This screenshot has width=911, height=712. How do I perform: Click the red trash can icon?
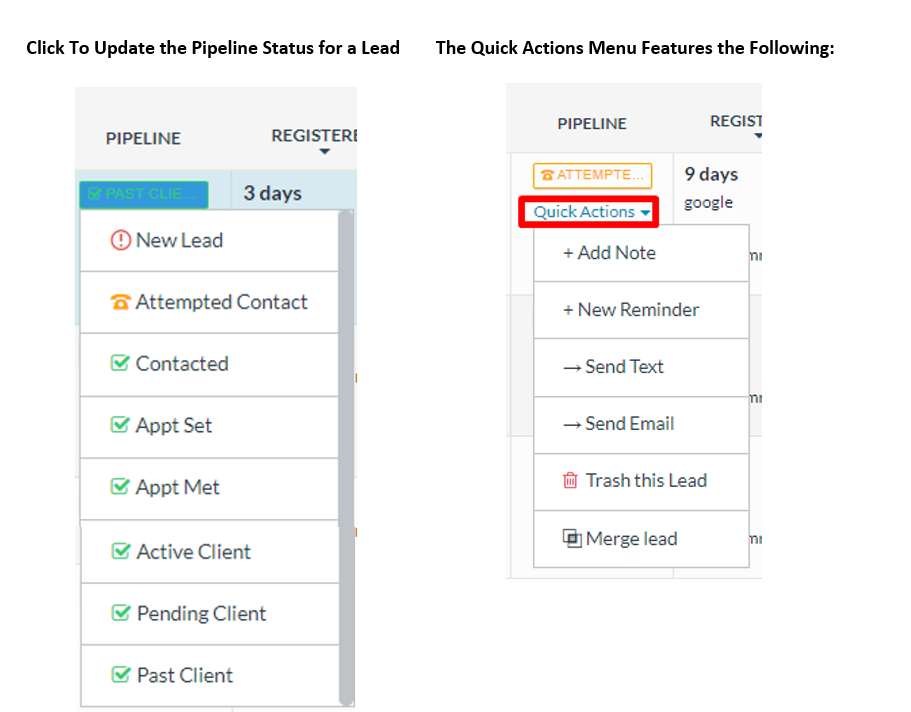[x=571, y=480]
